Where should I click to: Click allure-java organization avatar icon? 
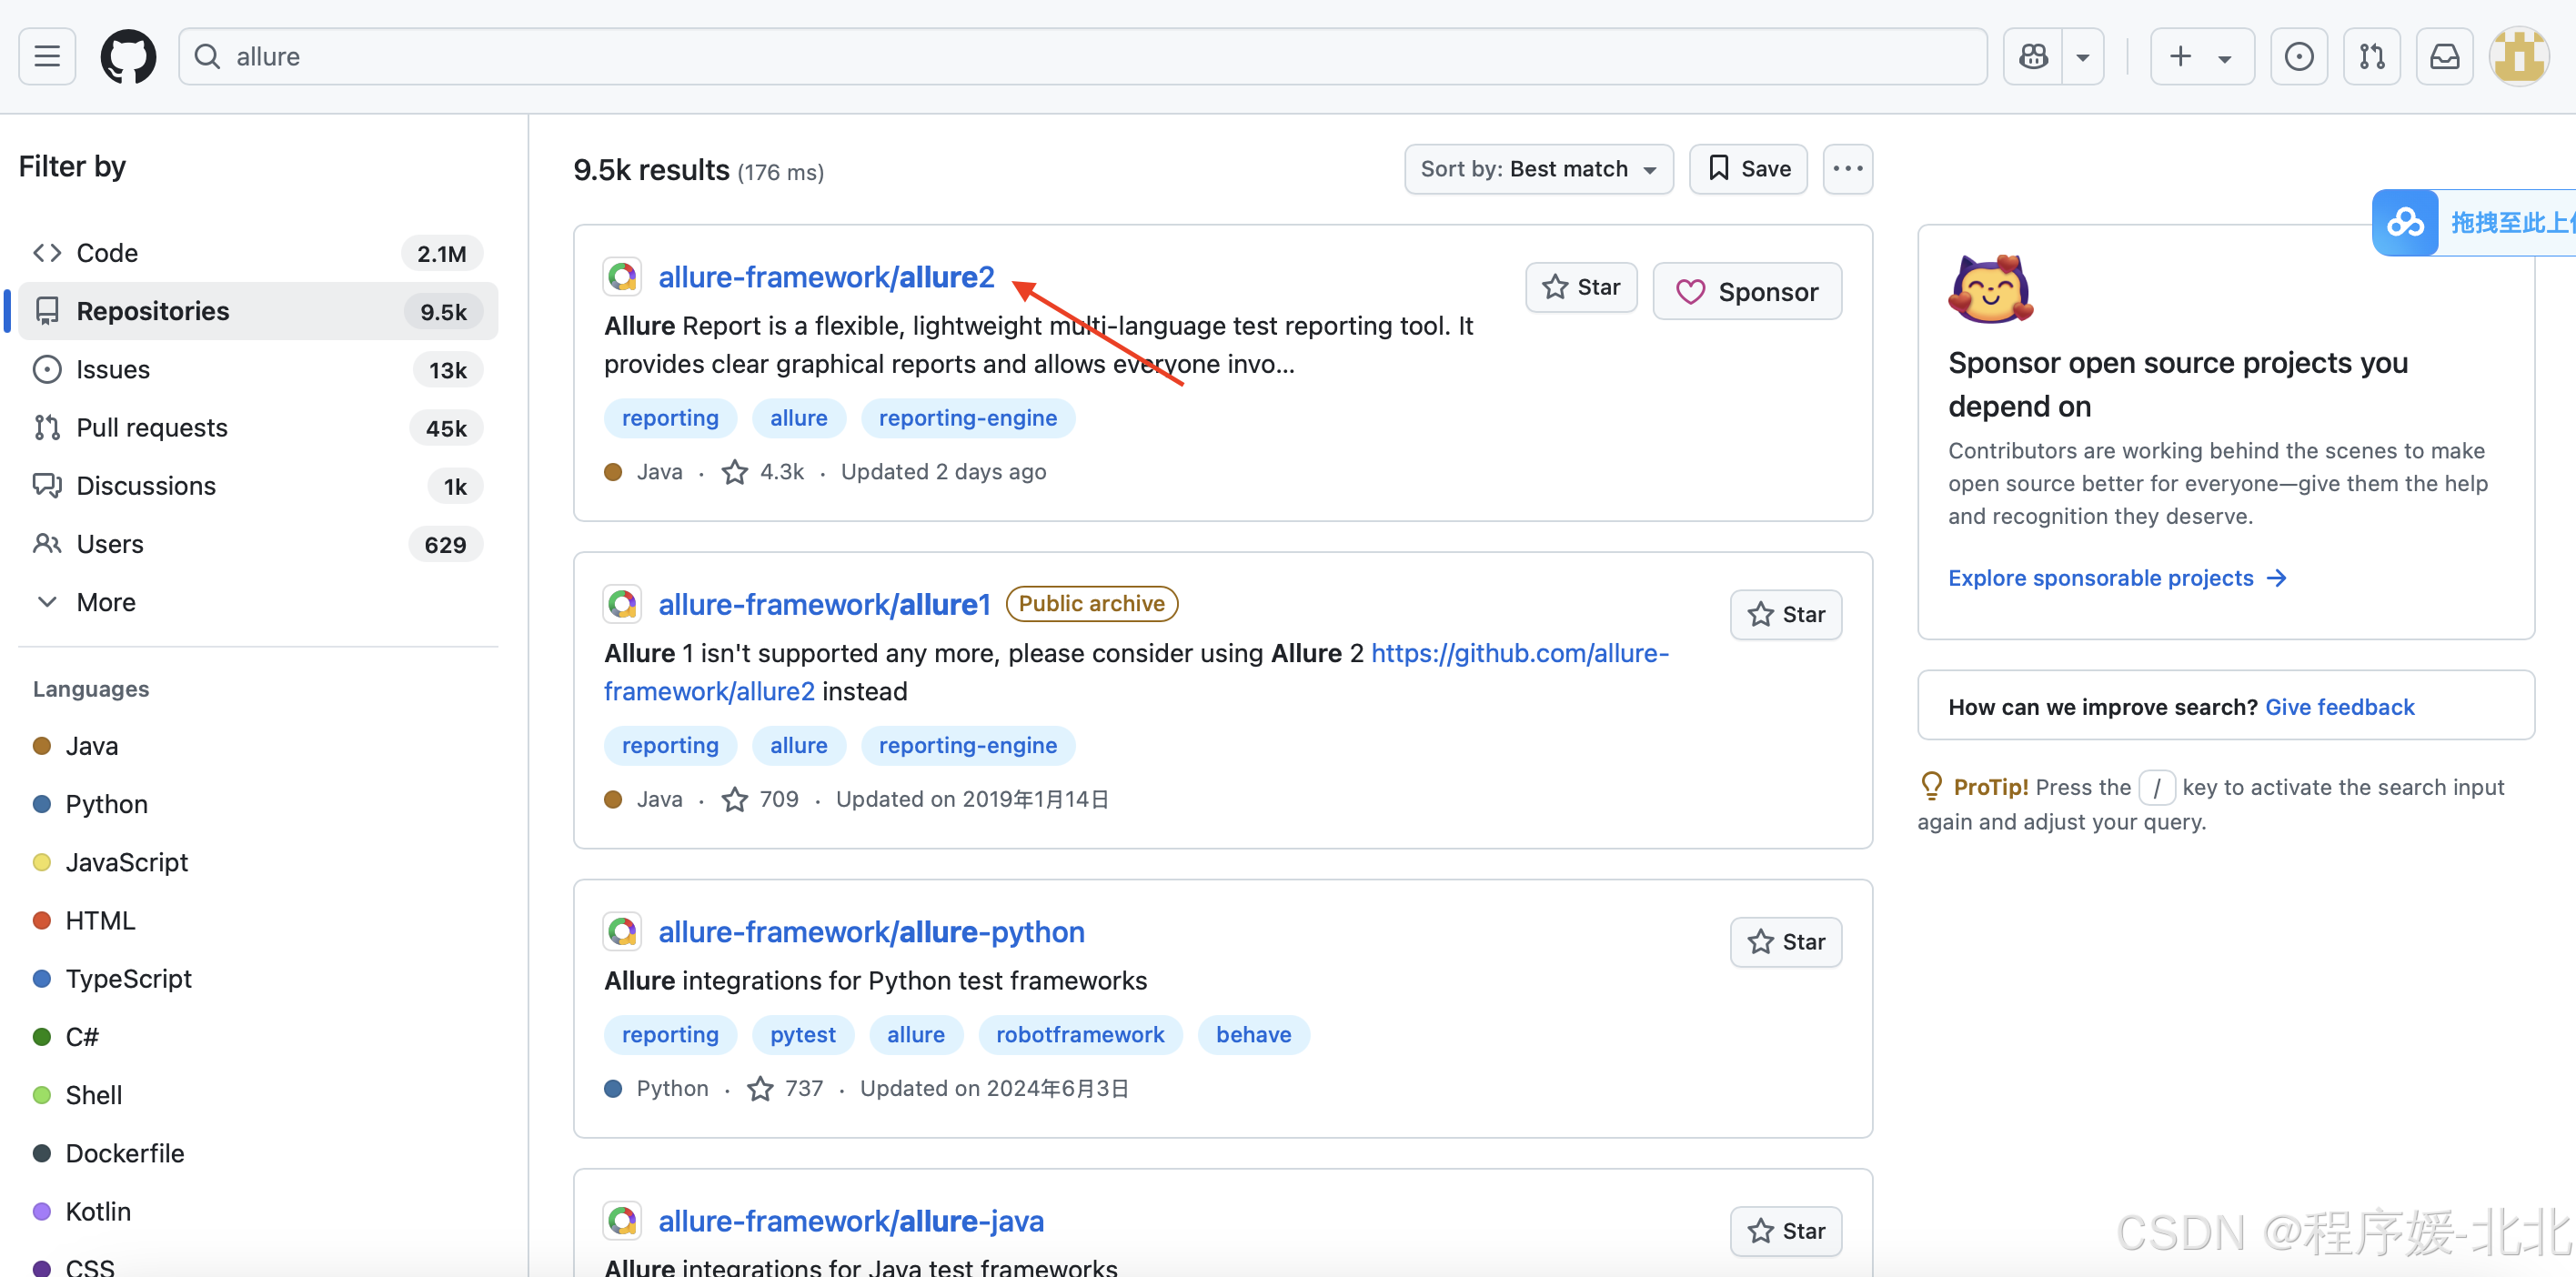tap(622, 1221)
